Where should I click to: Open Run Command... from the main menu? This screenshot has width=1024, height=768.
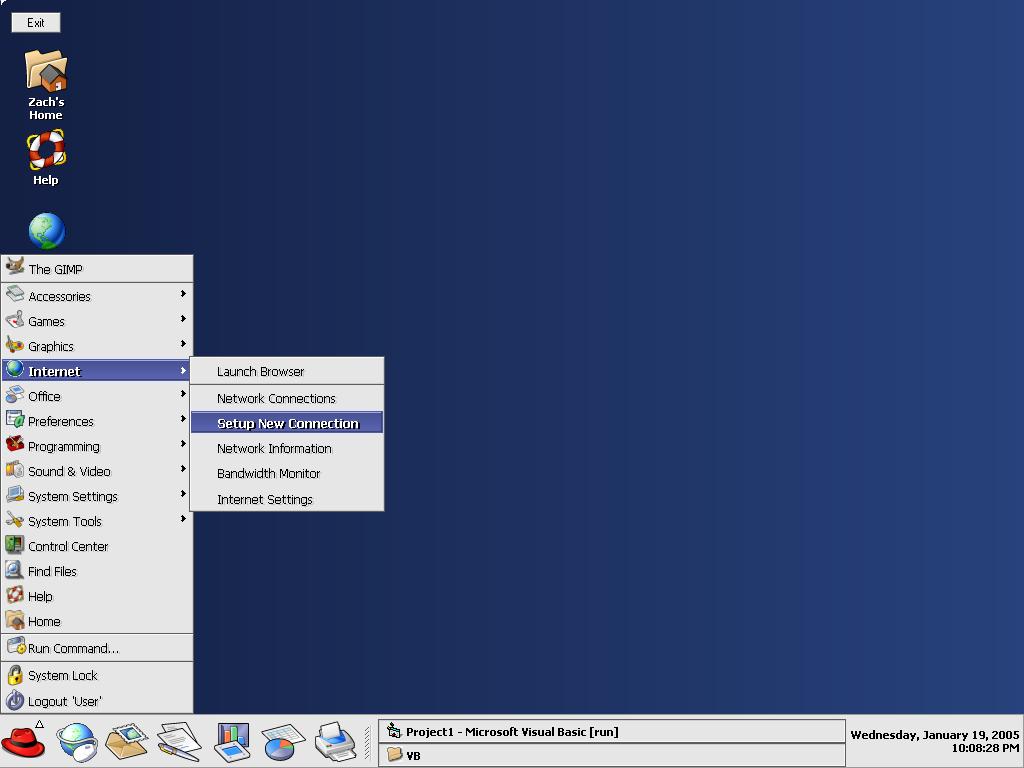click(x=72, y=648)
